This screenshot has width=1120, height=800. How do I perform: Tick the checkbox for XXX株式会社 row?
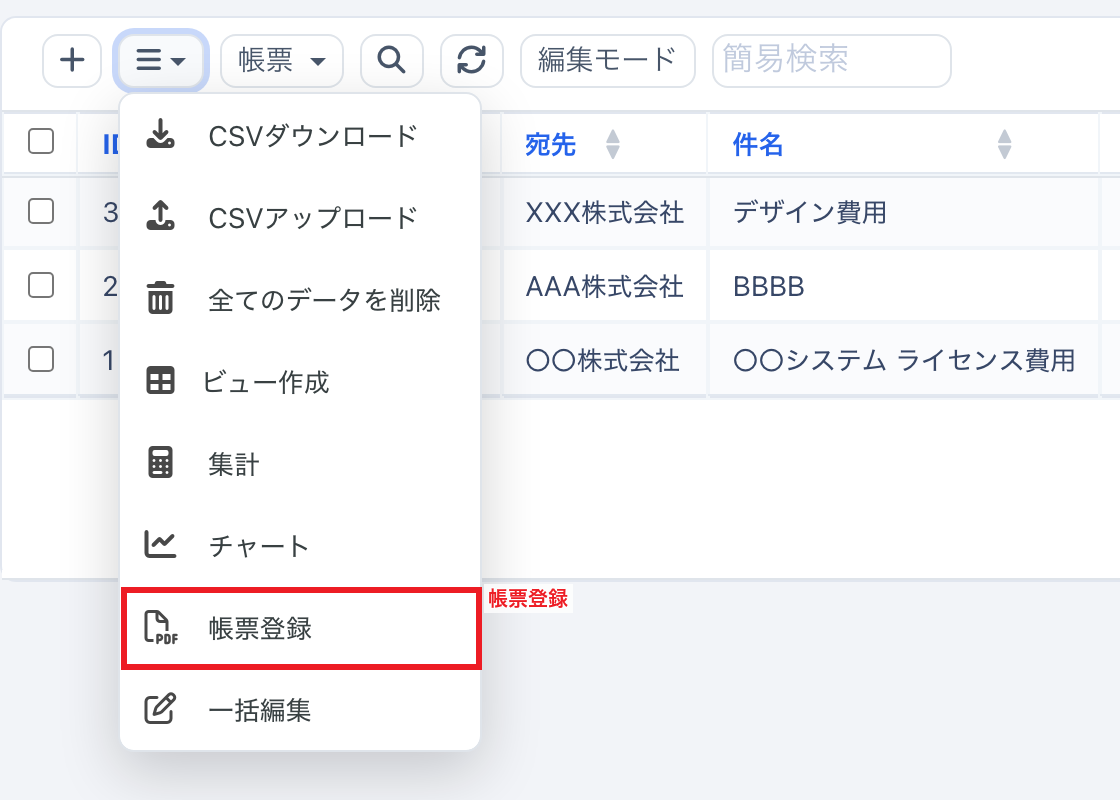41,211
